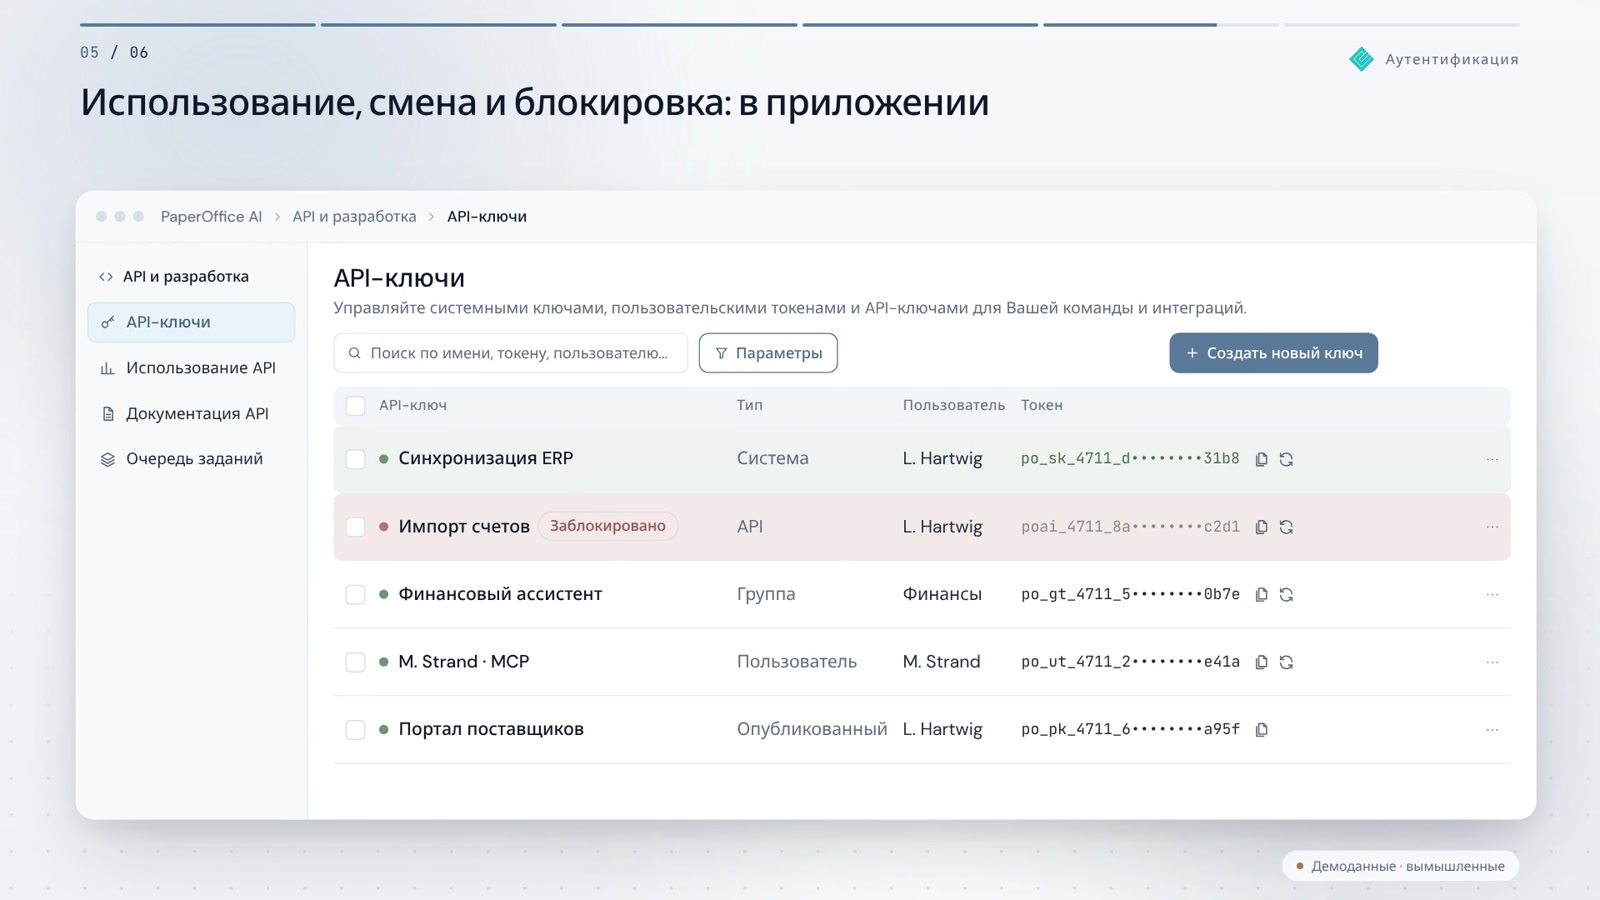Copy the M. Strand · MCP token
This screenshot has width=1600, height=900.
point(1262,662)
